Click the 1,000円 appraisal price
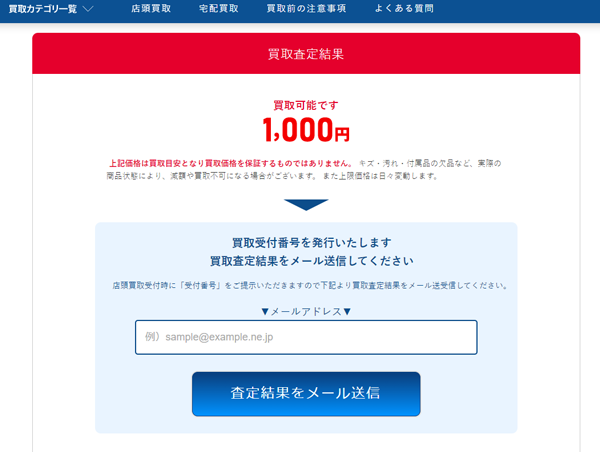600x452 pixels. (306, 130)
